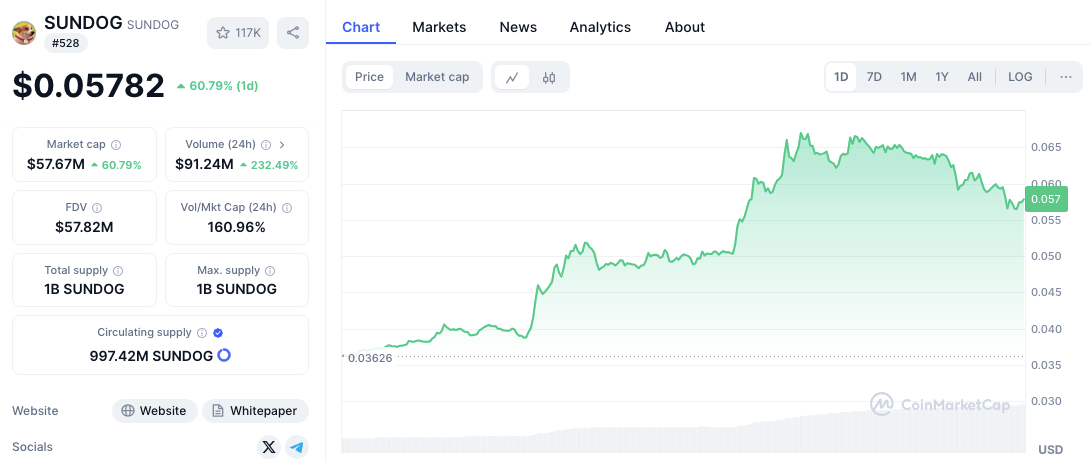Image resolution: width=1091 pixels, height=462 pixels.
Task: Click the FDV info icon
Action: pyautogui.click(x=97, y=207)
